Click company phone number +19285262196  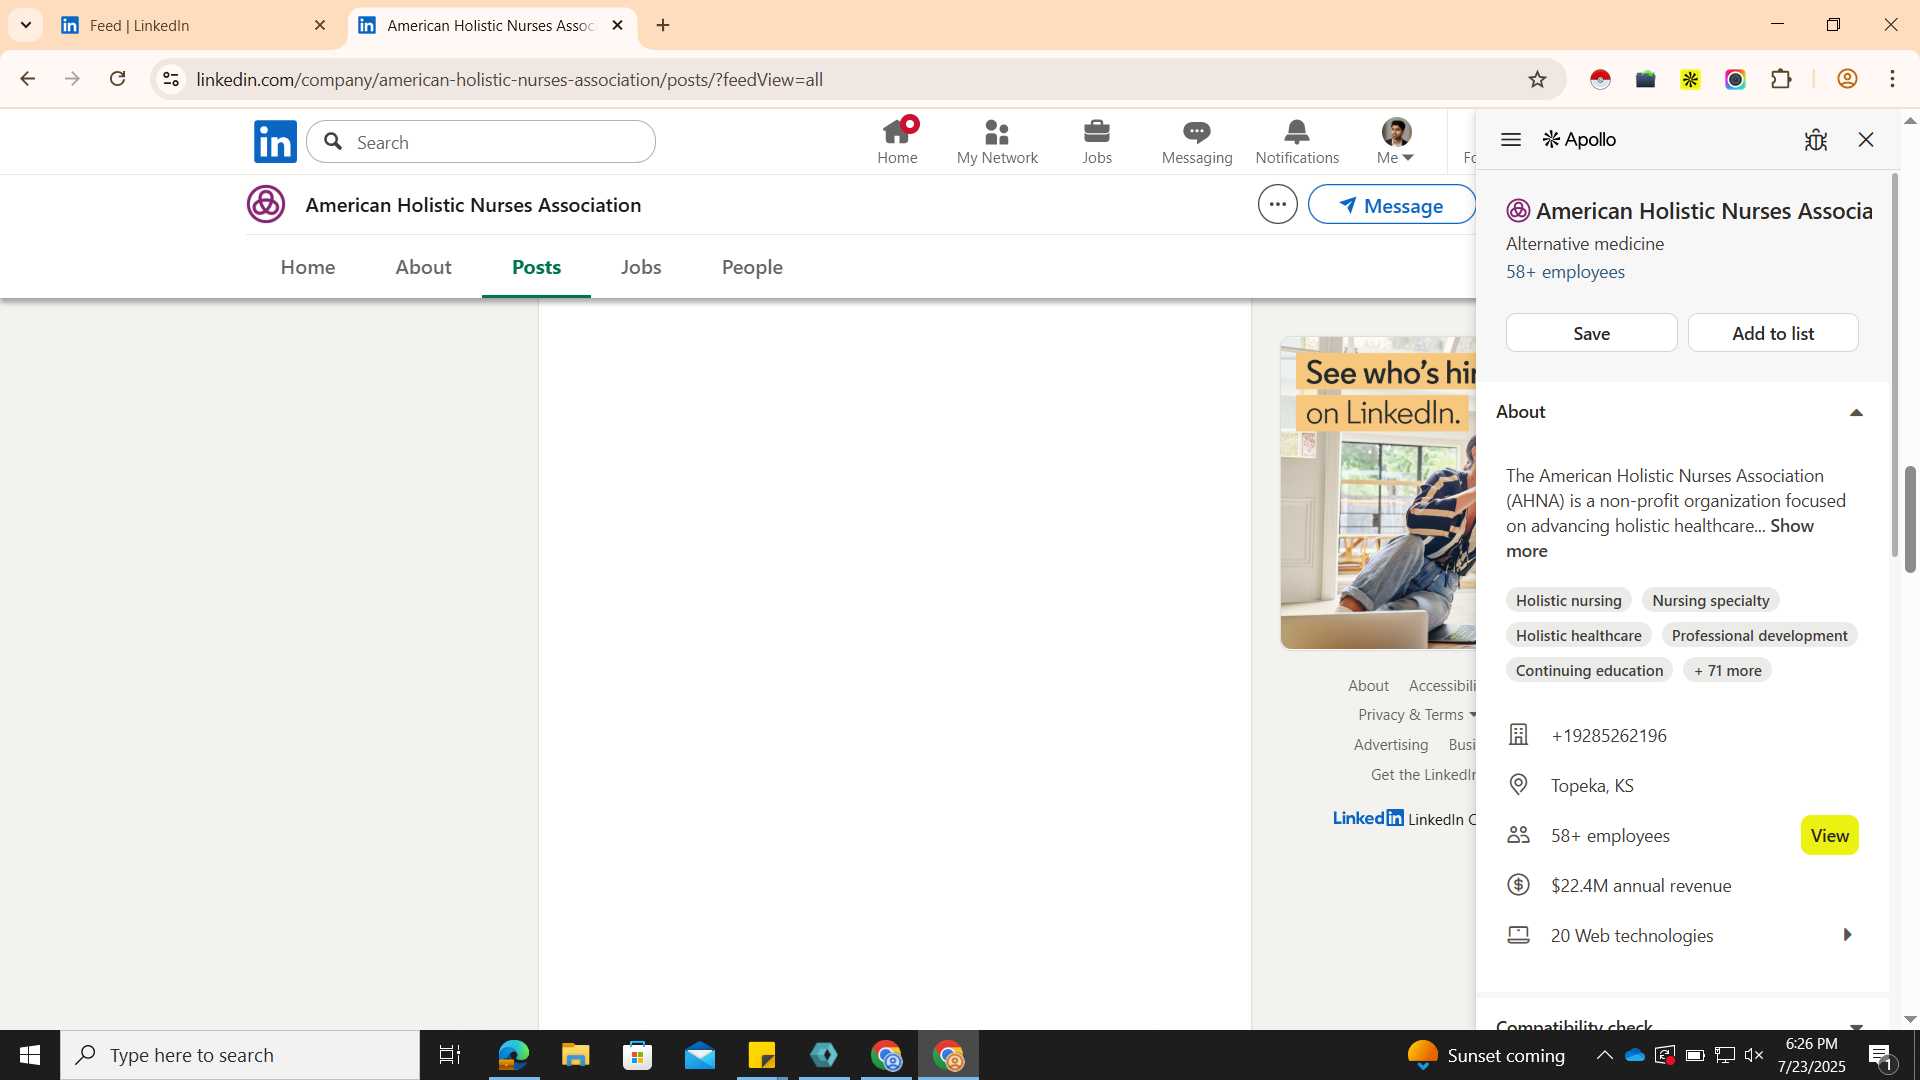(1608, 736)
